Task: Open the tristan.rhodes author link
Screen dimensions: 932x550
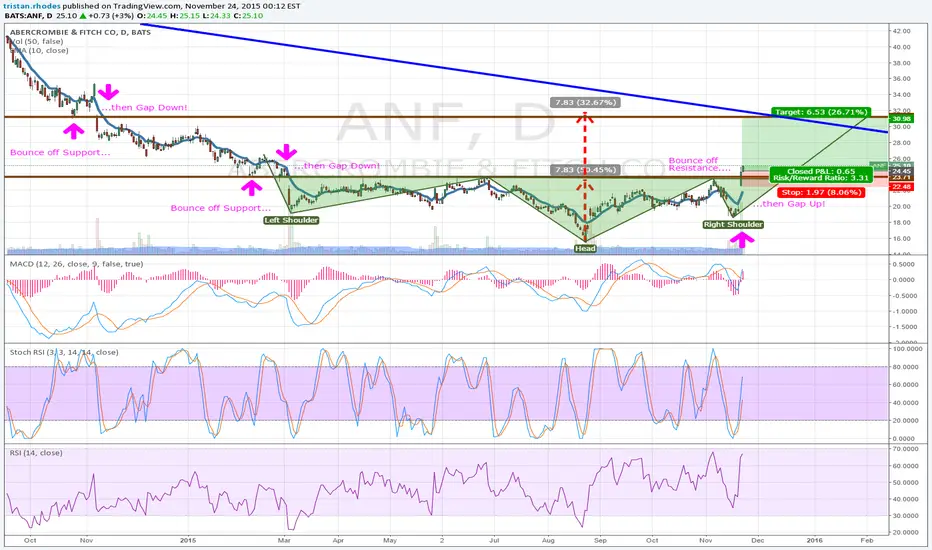Action: coord(31,6)
